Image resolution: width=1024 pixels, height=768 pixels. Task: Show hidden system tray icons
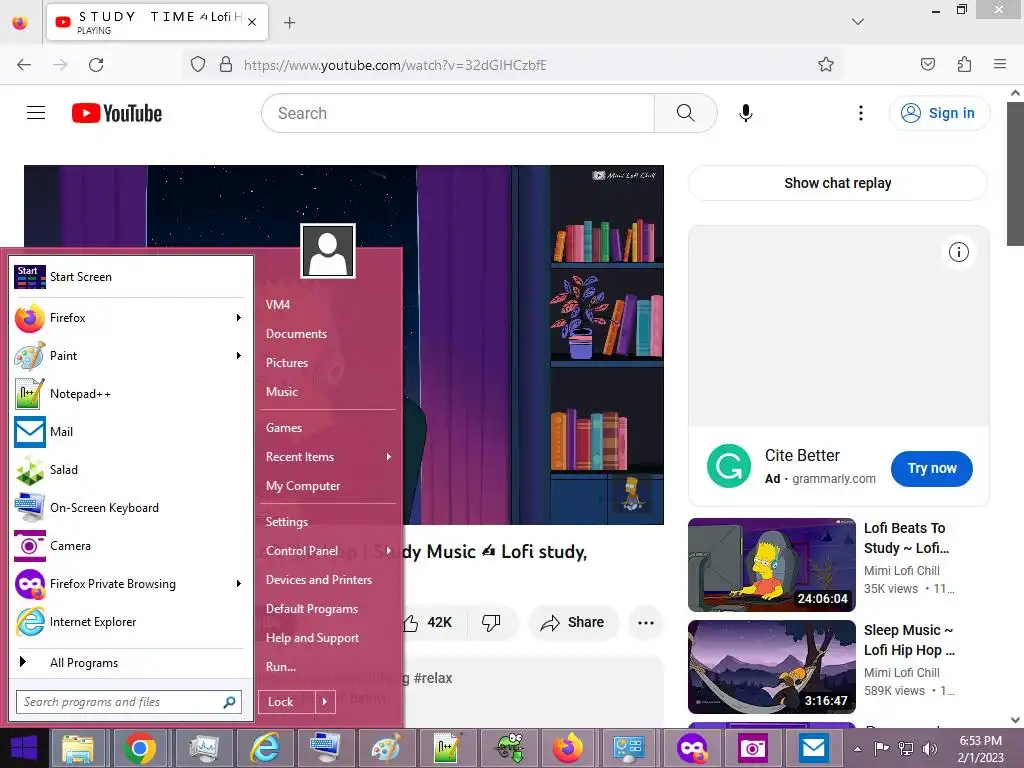point(857,749)
